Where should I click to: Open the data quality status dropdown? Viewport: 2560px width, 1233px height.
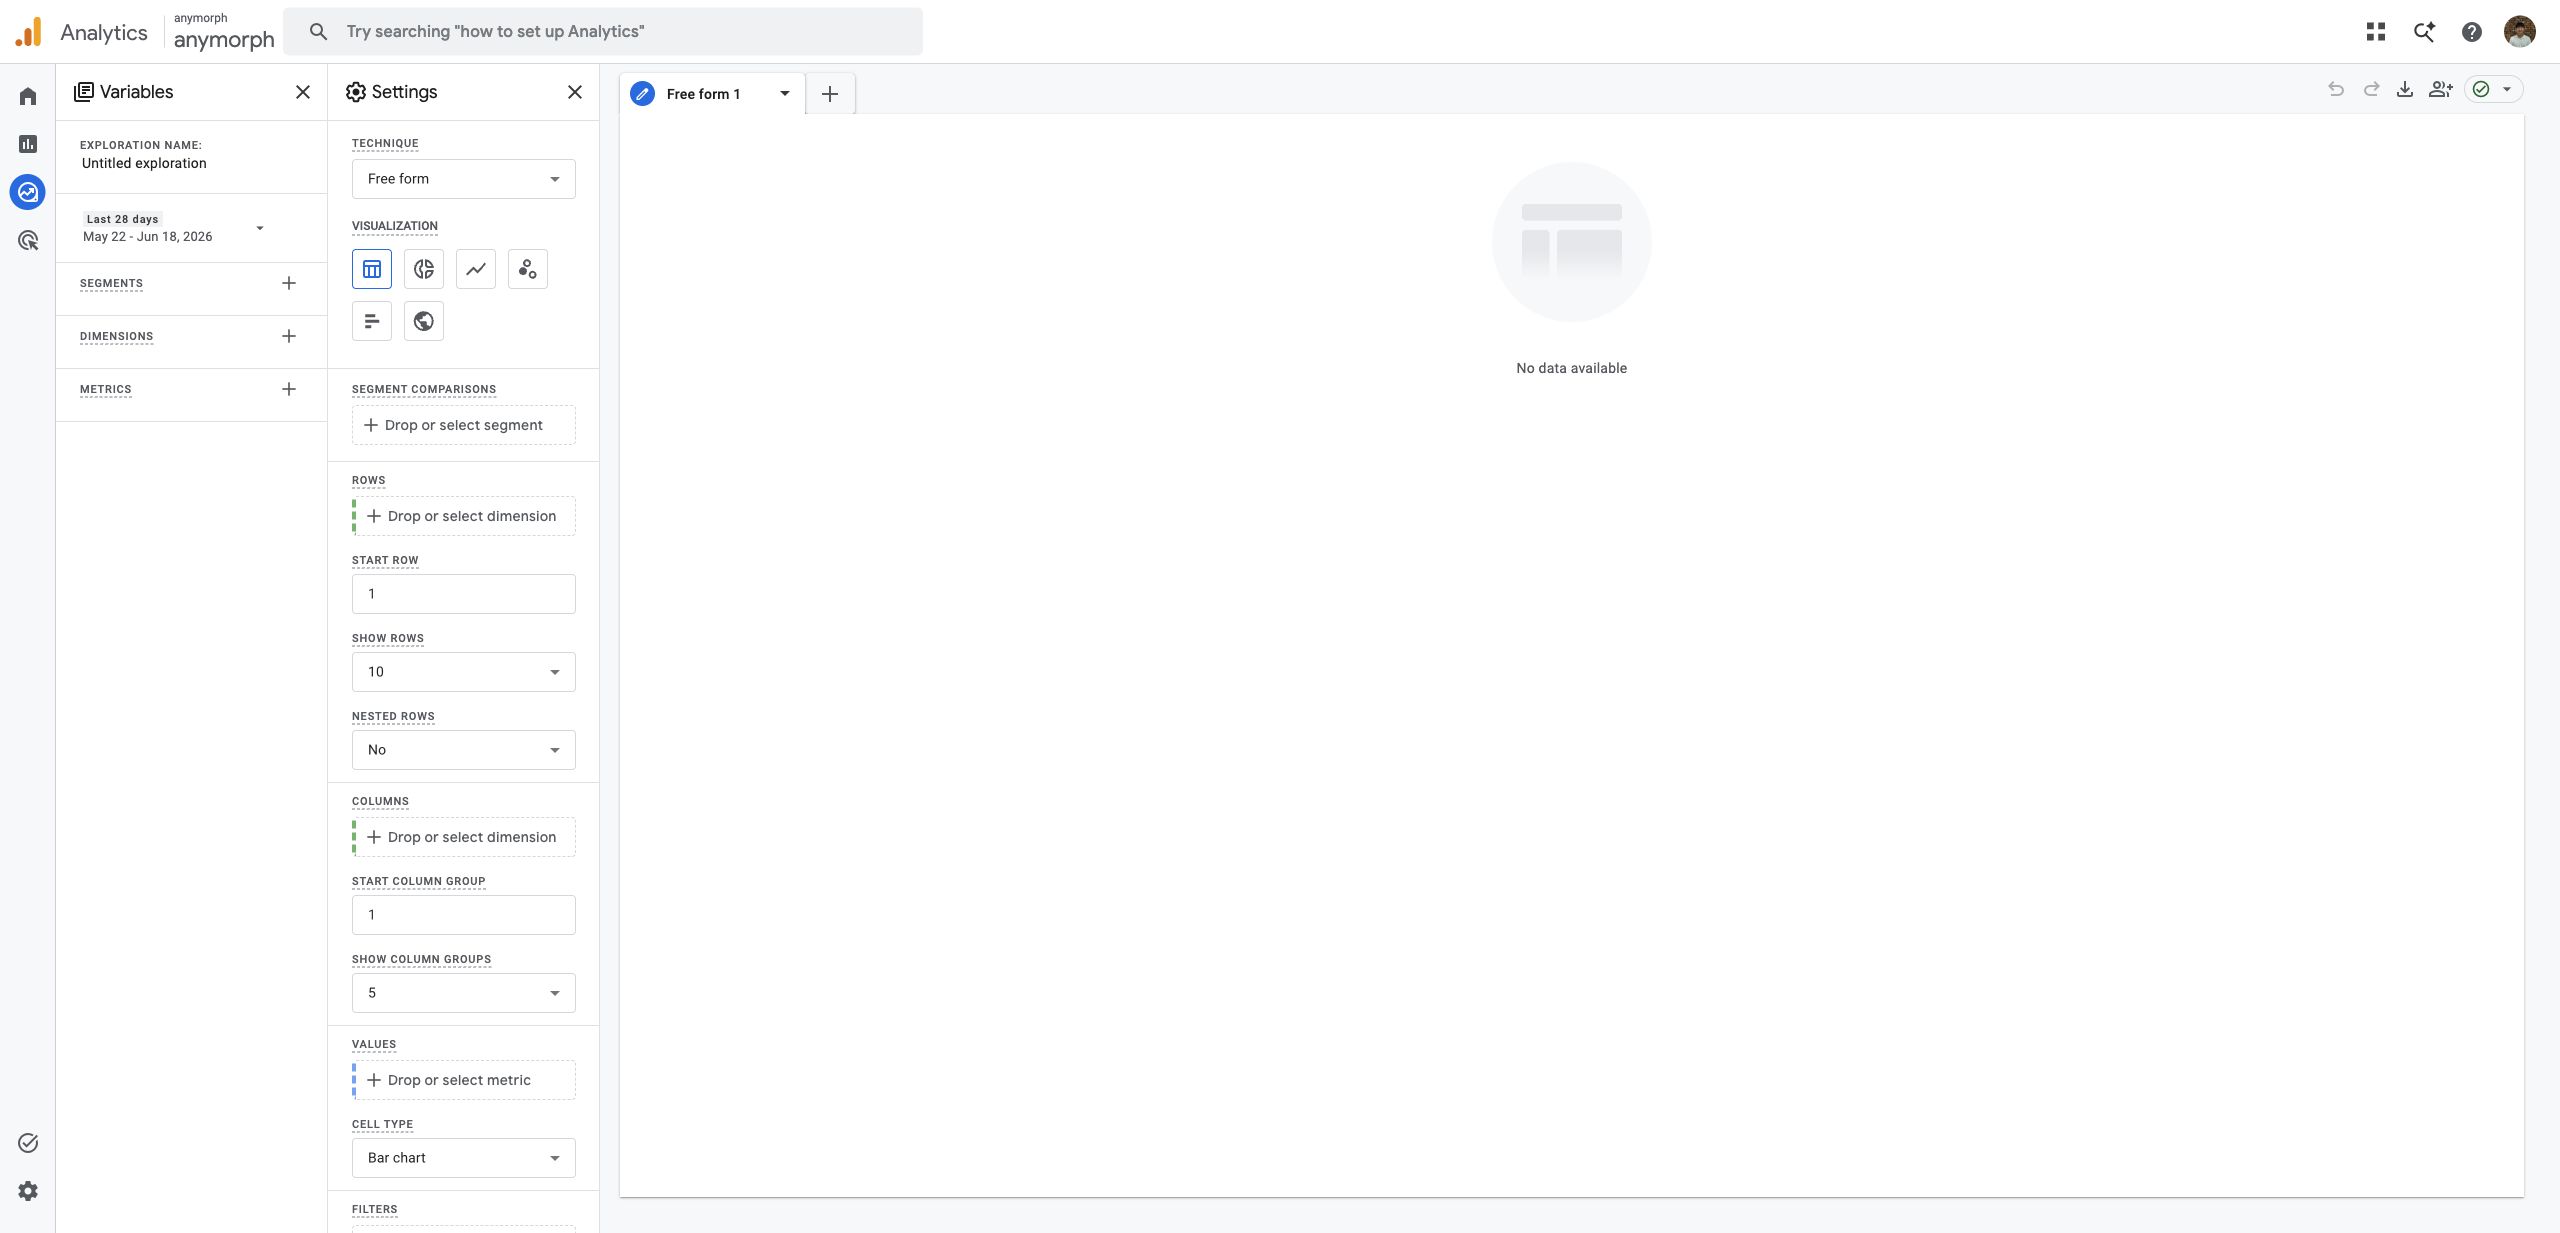point(2494,89)
